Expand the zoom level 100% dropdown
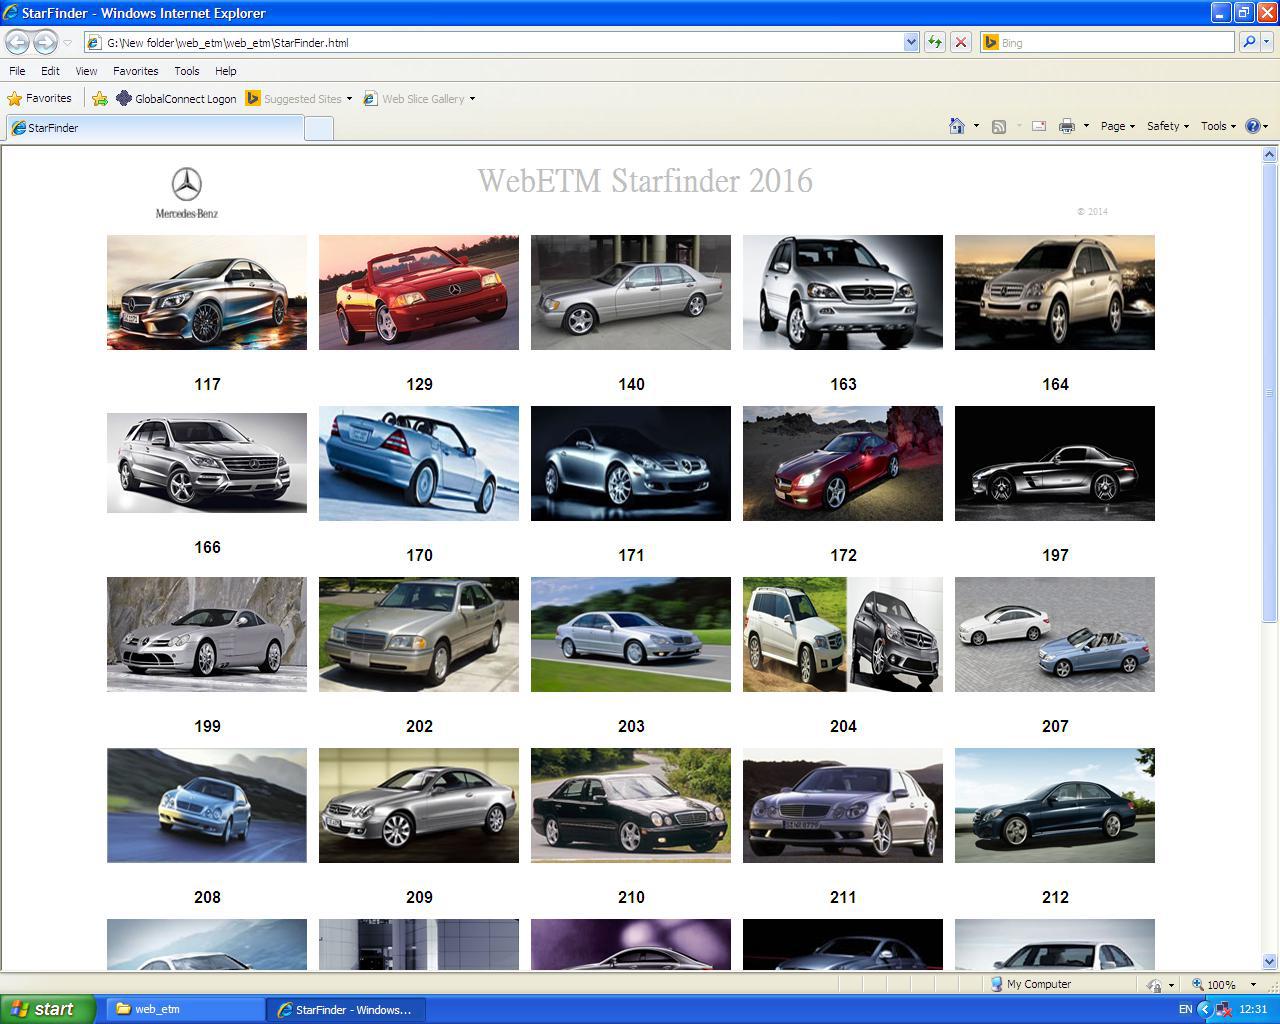 (x=1253, y=984)
